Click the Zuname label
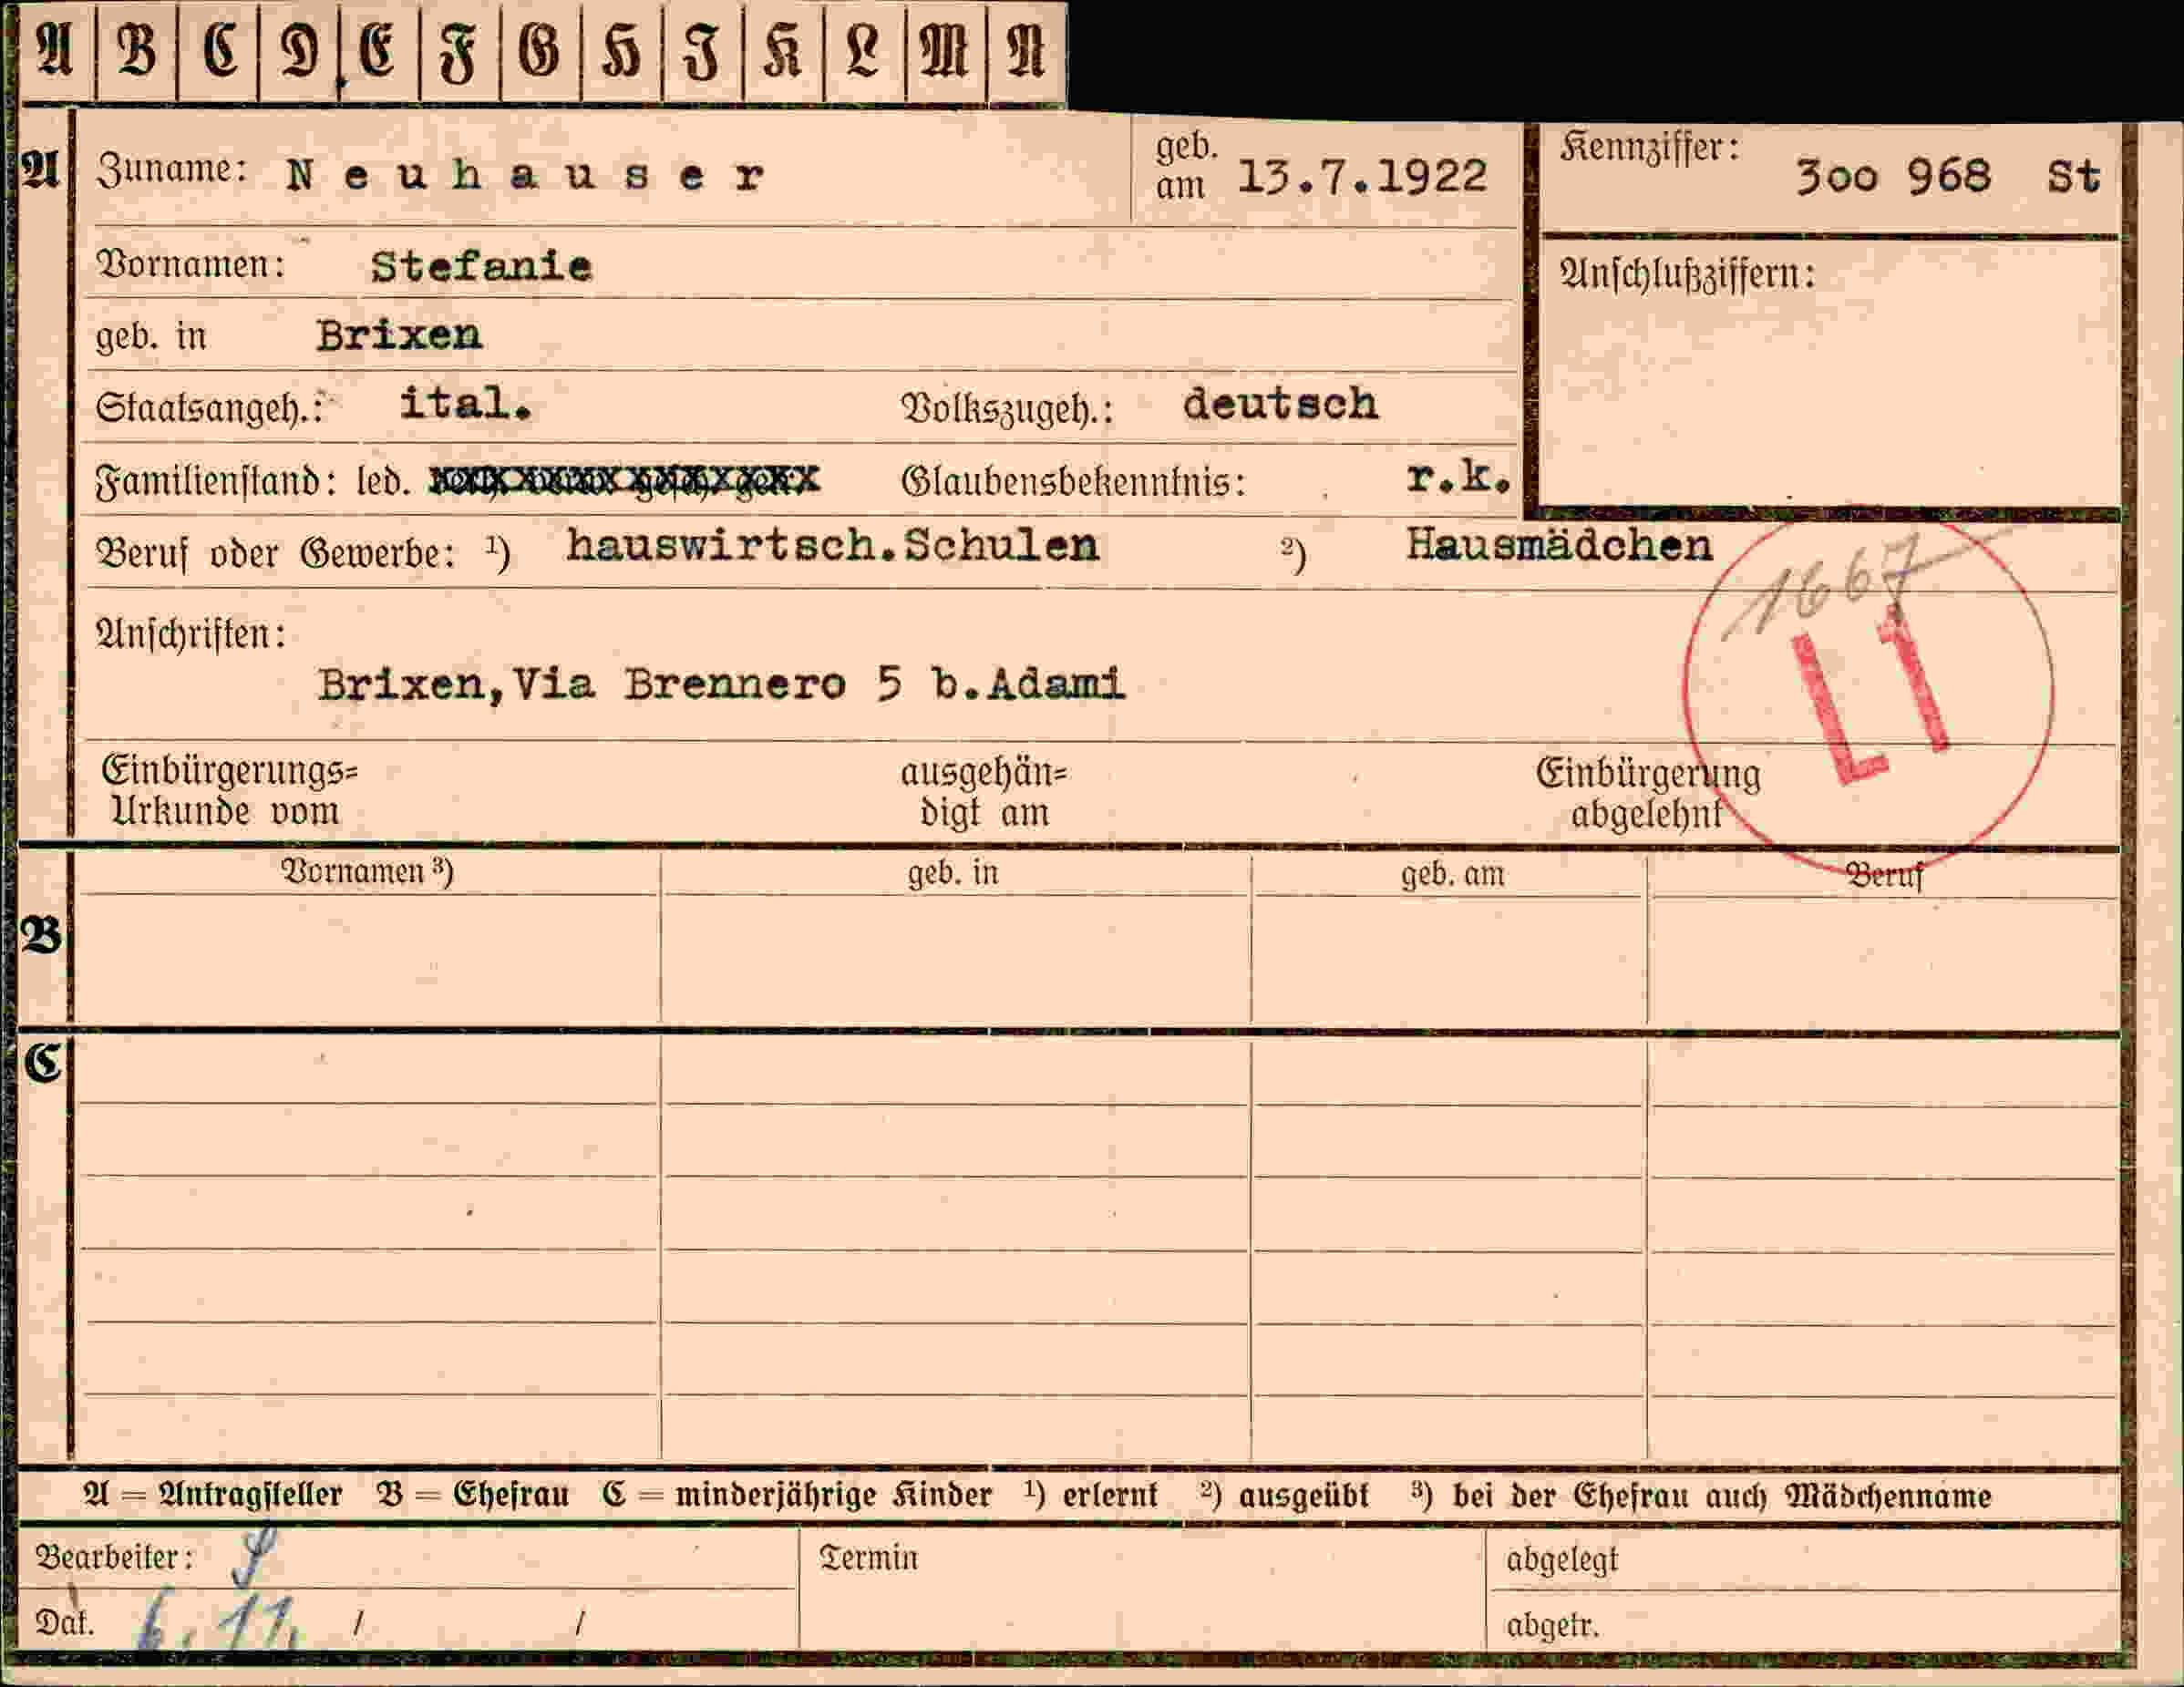The height and width of the screenshot is (1687, 2184). click(171, 170)
